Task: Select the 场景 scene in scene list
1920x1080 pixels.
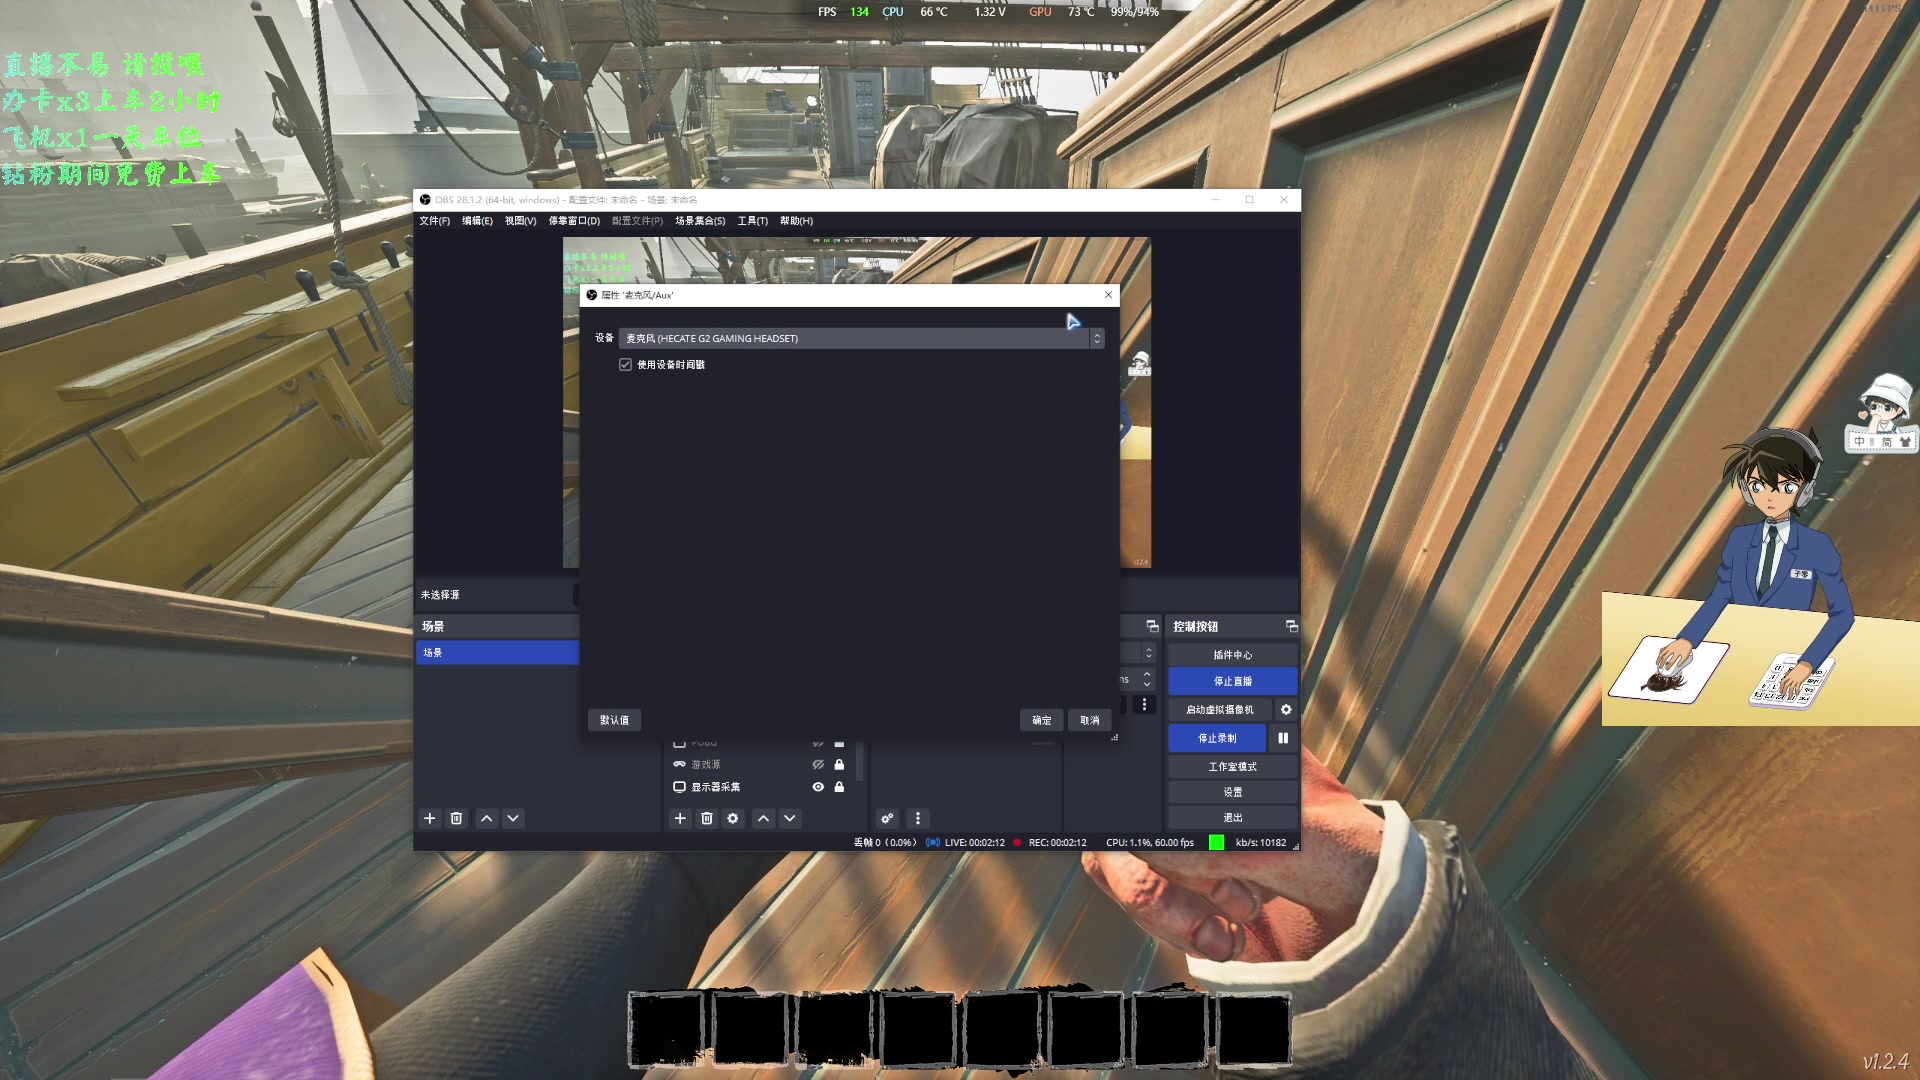Action: click(497, 651)
